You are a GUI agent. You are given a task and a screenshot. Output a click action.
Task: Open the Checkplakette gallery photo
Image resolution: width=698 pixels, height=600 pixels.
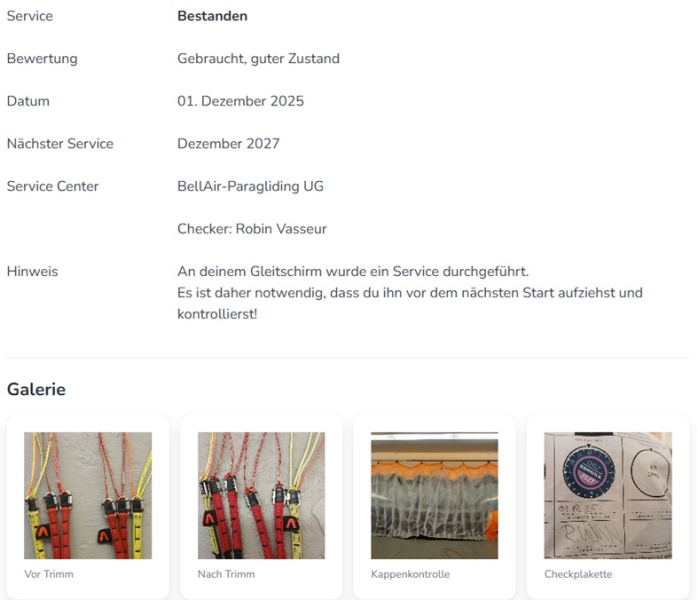[608, 495]
